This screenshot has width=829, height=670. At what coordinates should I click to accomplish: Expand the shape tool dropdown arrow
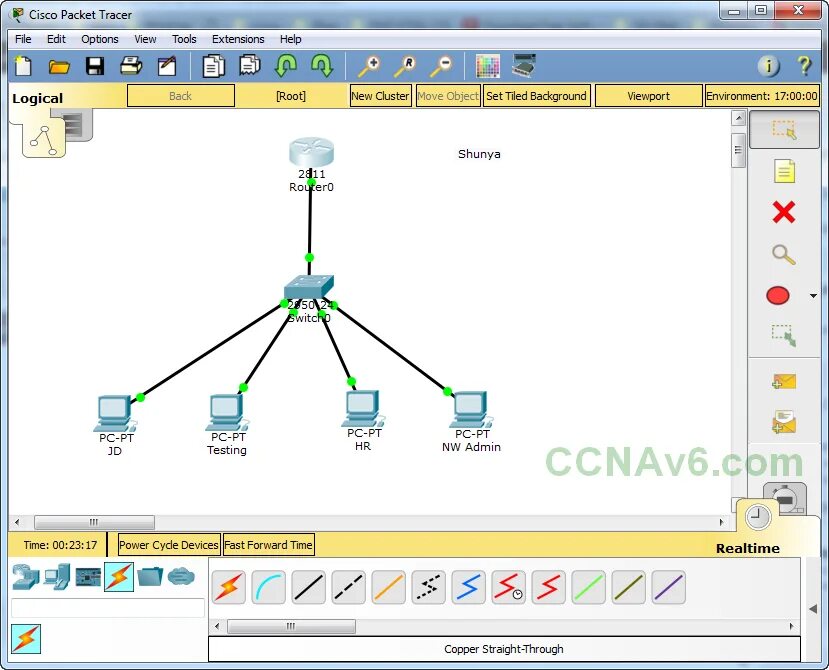click(x=813, y=296)
